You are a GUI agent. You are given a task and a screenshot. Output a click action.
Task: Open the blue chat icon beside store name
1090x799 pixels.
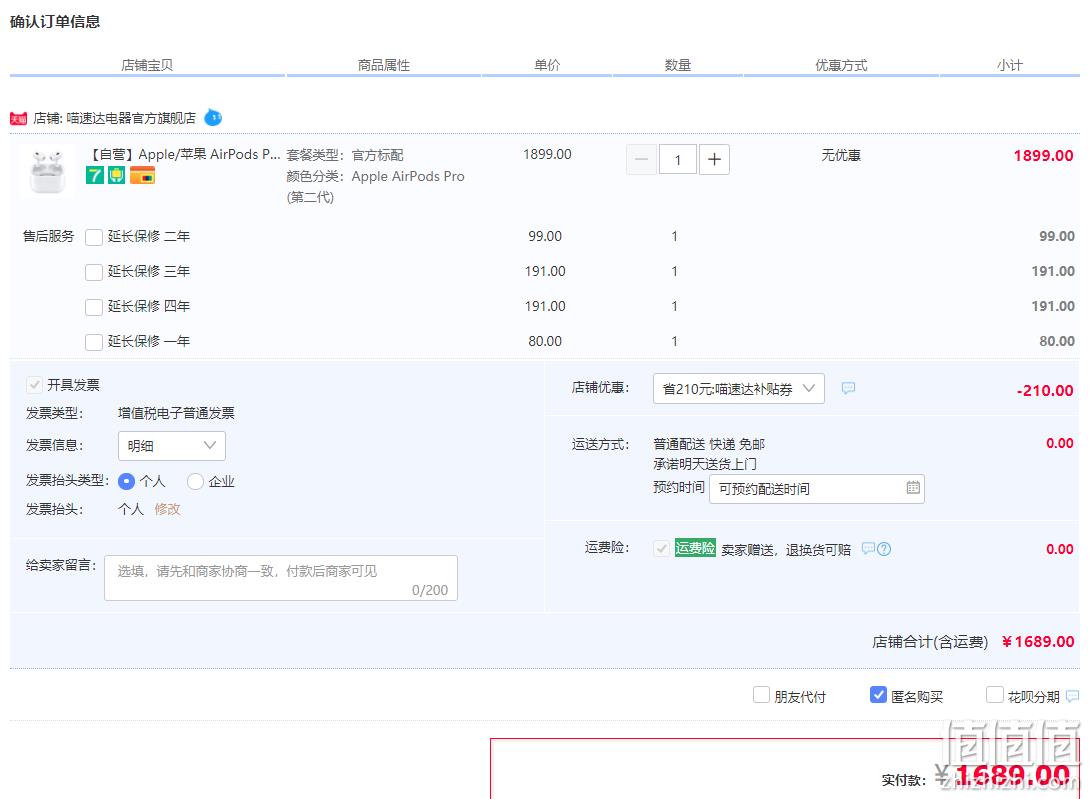pyautogui.click(x=213, y=118)
